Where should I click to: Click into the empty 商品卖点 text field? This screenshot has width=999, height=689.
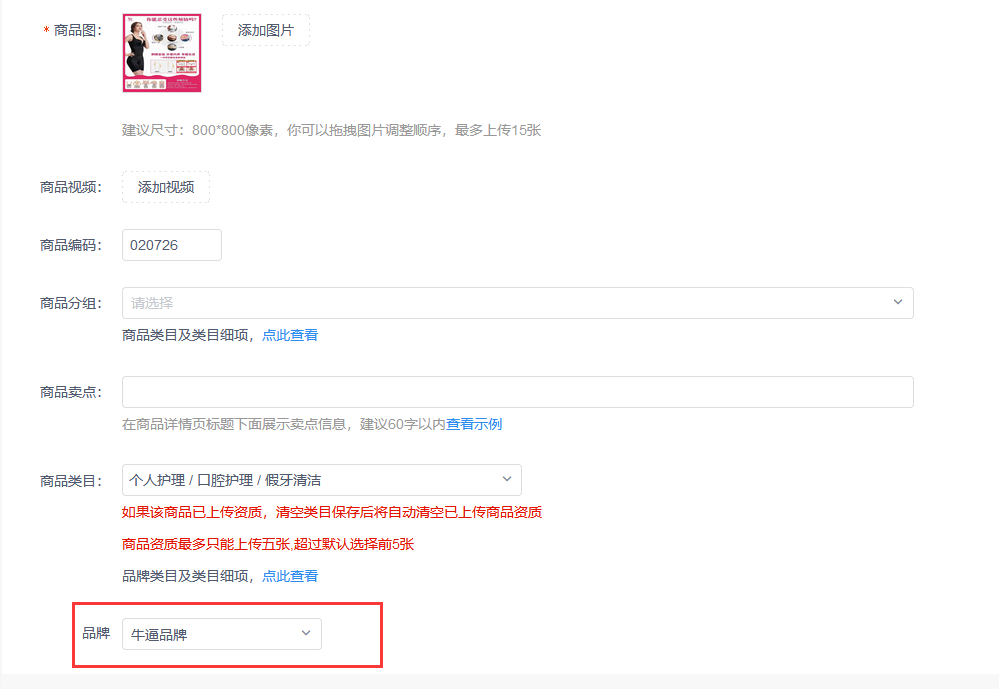[x=517, y=392]
